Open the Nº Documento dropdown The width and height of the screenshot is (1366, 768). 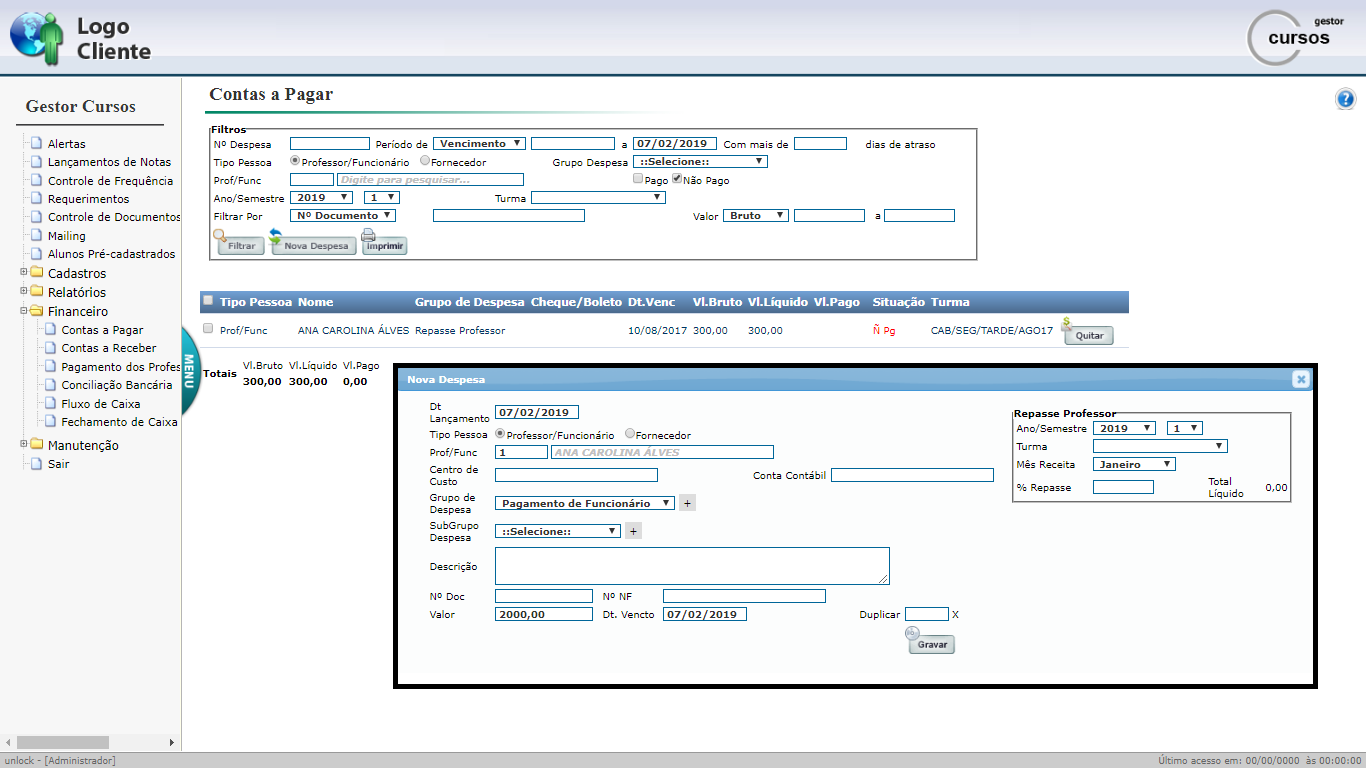point(343,216)
